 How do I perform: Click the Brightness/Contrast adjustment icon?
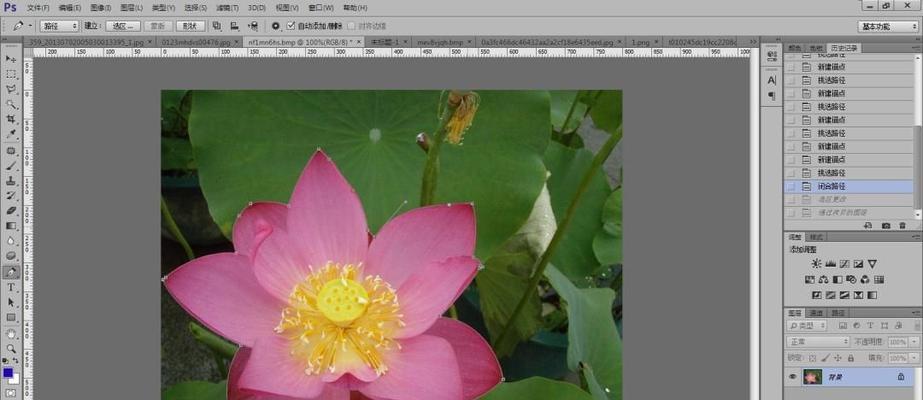pyautogui.click(x=816, y=263)
